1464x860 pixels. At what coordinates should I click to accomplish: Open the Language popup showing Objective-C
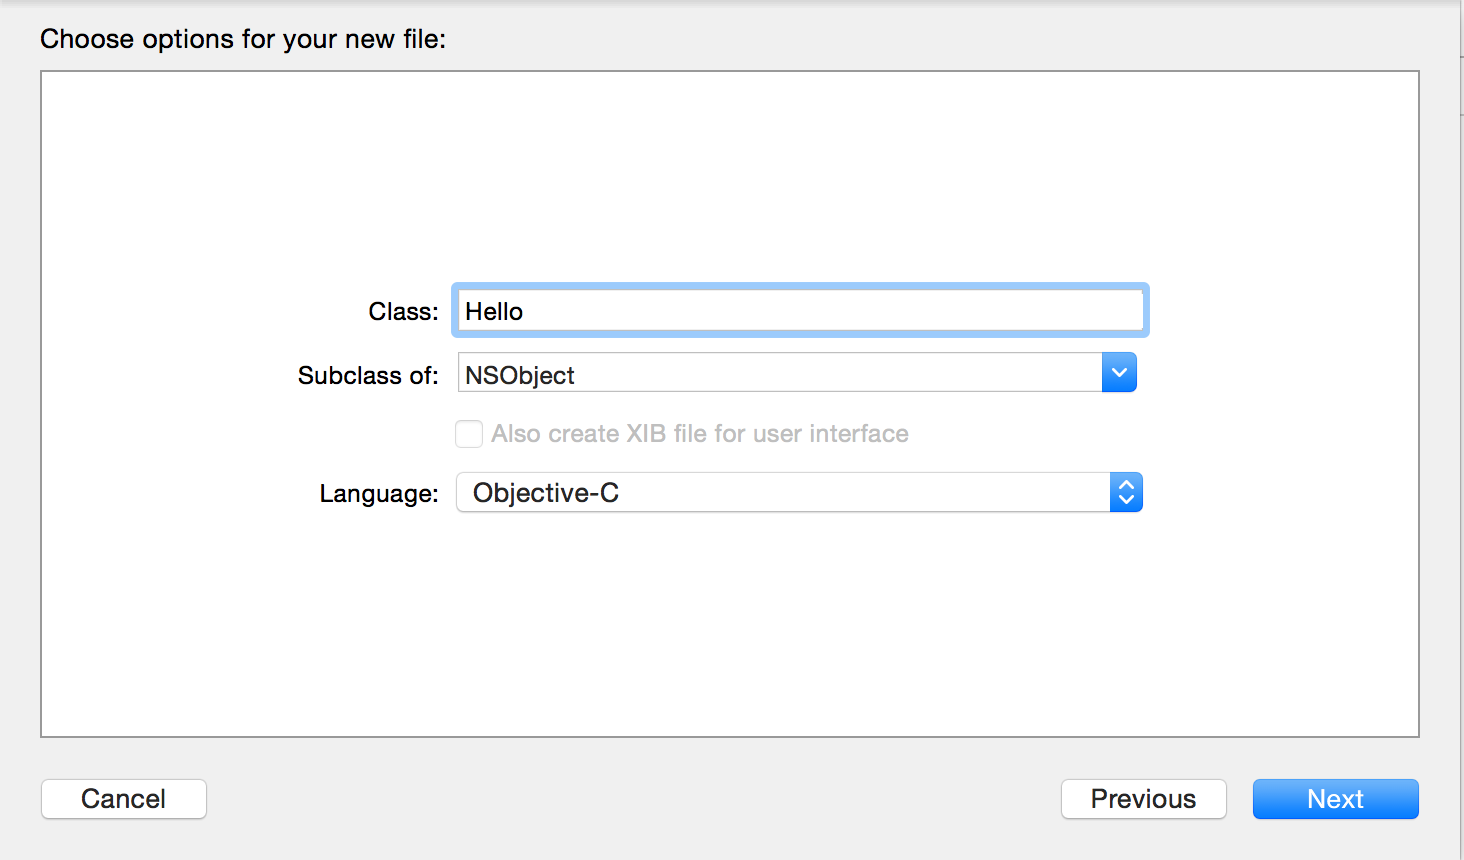click(799, 492)
